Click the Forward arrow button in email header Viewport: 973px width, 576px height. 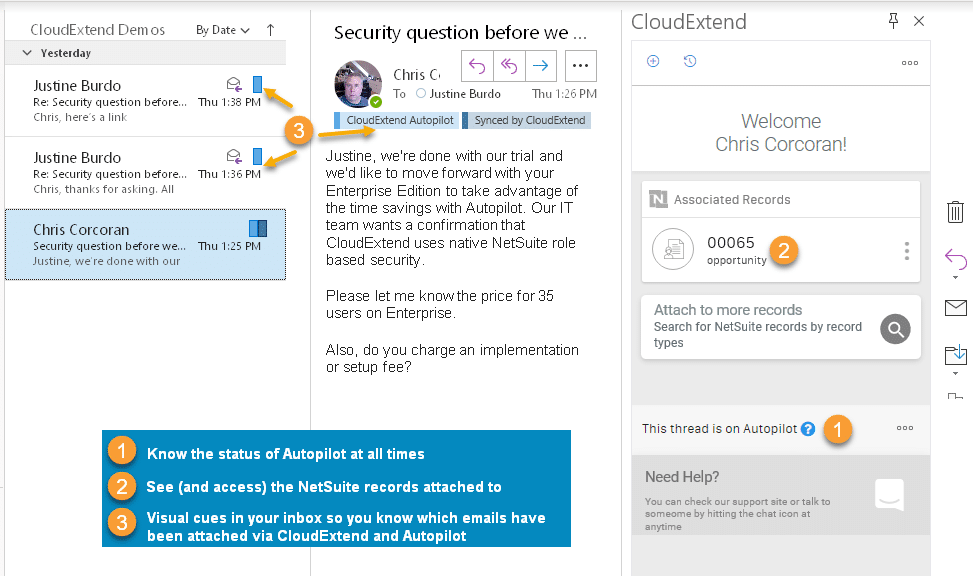tap(541, 66)
